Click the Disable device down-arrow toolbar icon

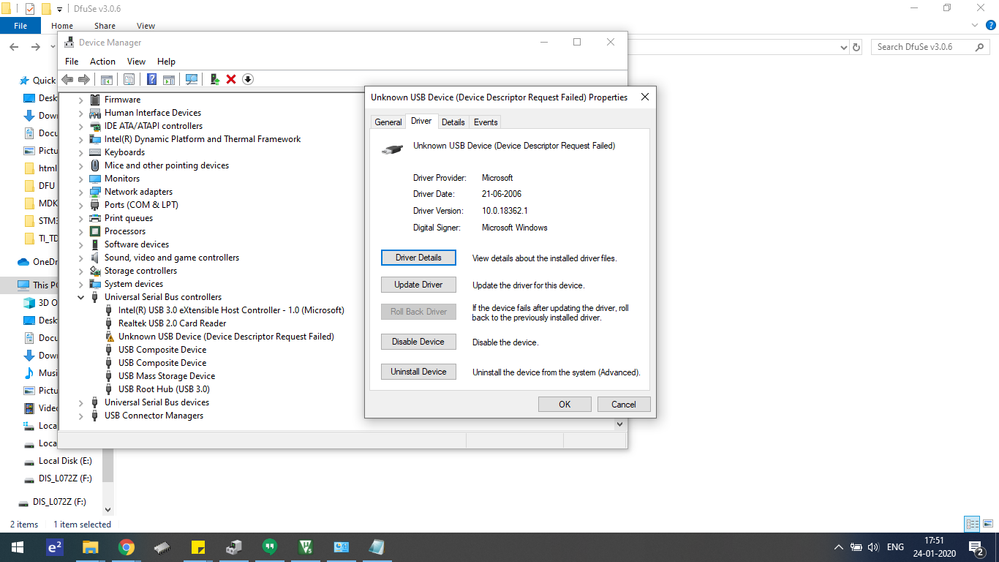[x=248, y=80]
